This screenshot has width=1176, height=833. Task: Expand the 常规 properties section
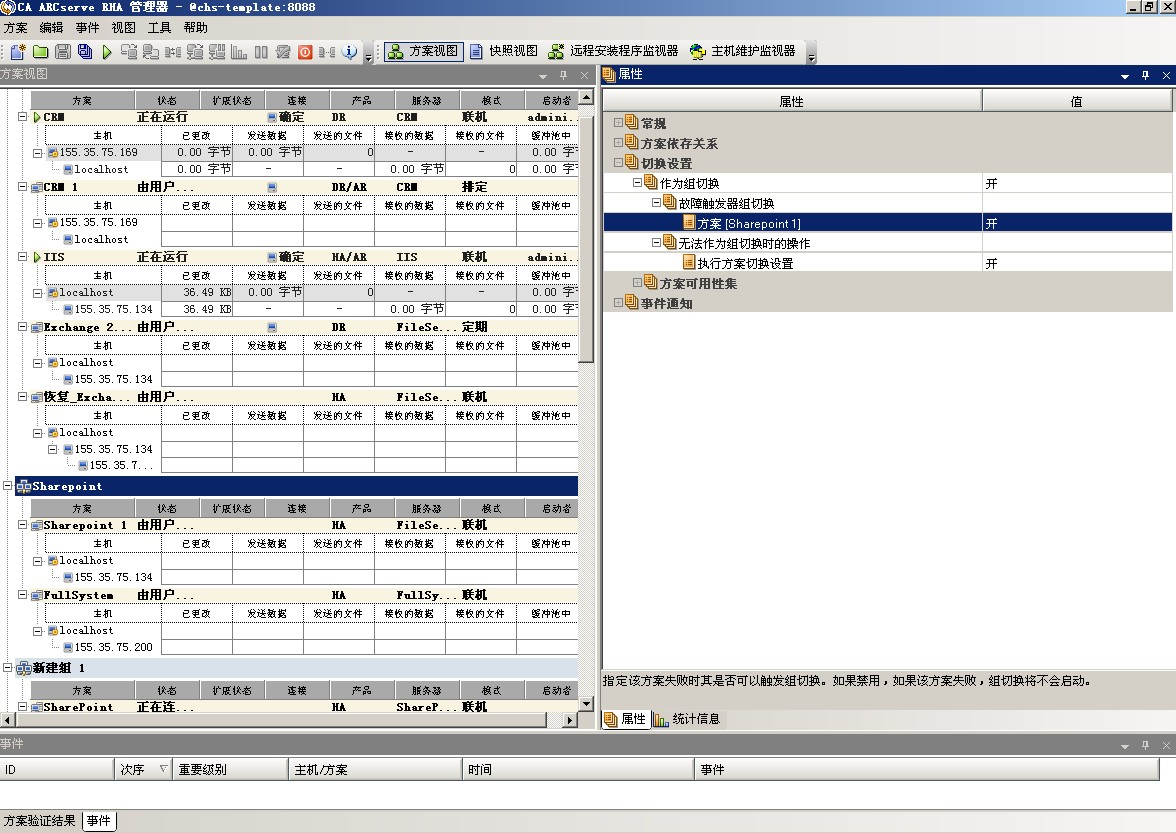coord(618,123)
